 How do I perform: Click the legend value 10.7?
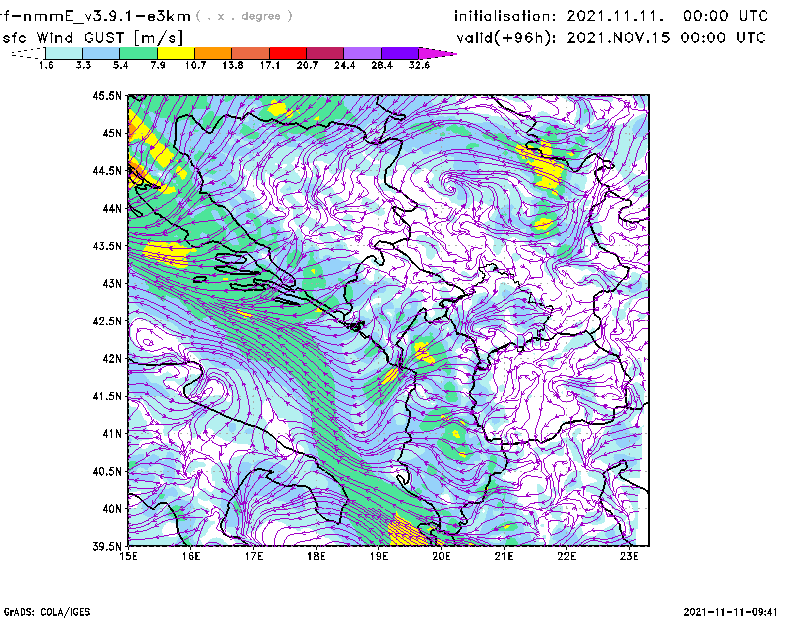pyautogui.click(x=195, y=65)
